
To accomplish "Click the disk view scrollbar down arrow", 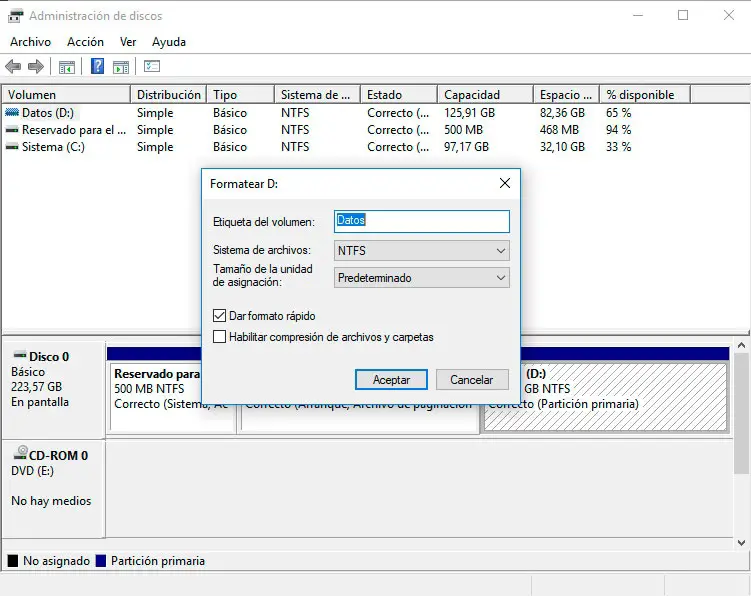I will [x=741, y=542].
